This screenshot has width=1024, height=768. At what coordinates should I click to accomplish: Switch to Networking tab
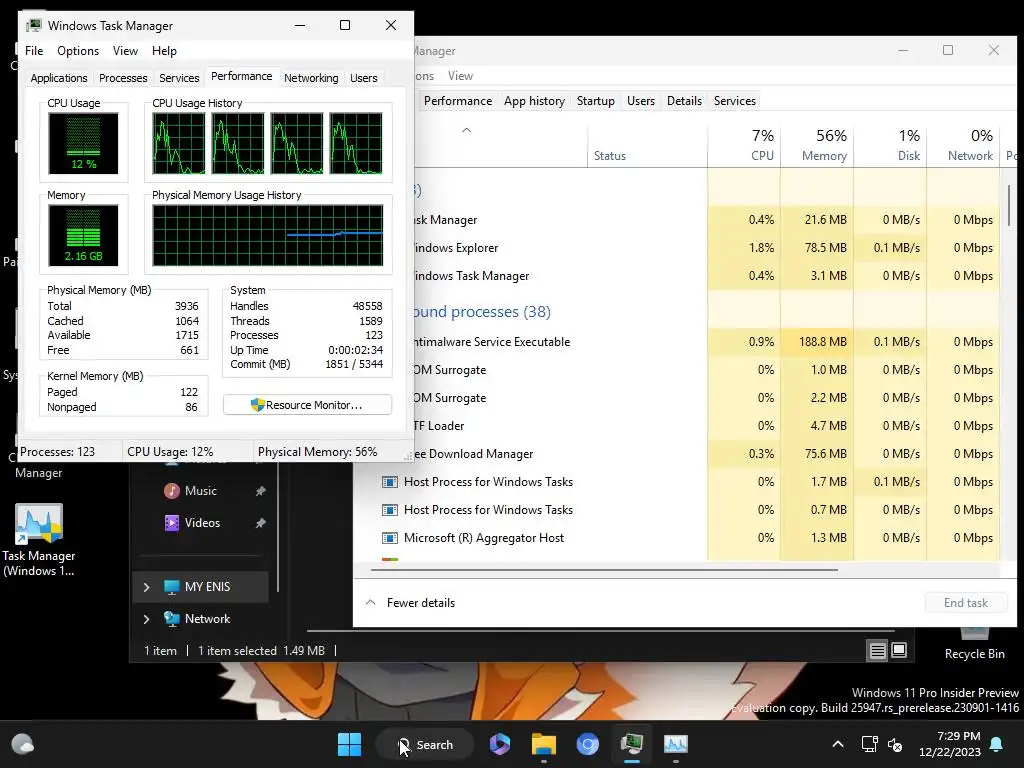[x=311, y=78]
